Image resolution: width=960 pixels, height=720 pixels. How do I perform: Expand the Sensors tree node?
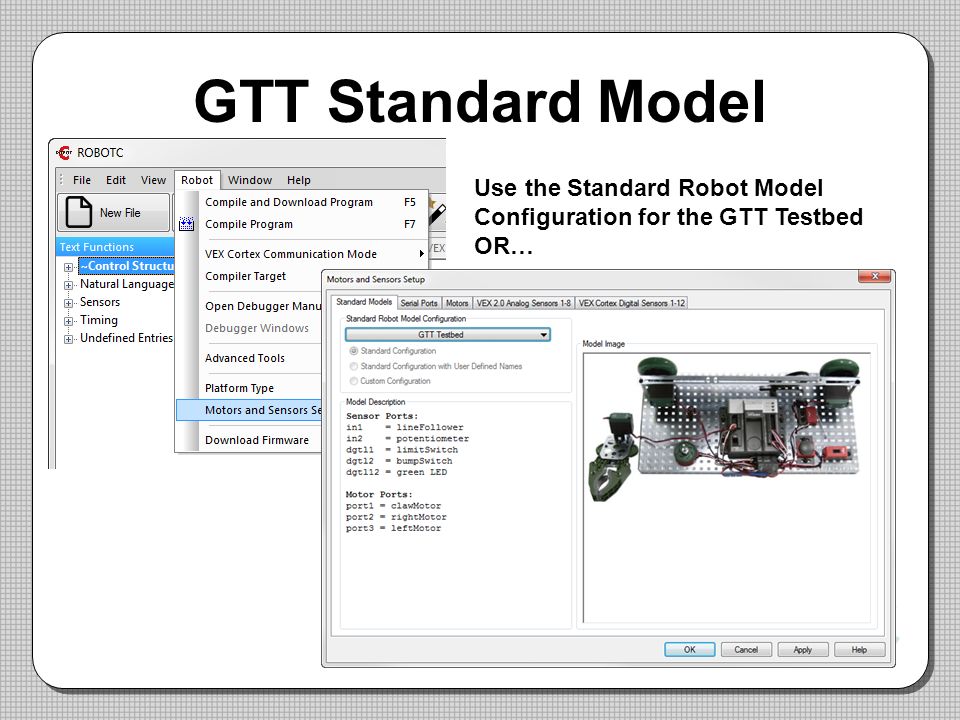click(69, 303)
